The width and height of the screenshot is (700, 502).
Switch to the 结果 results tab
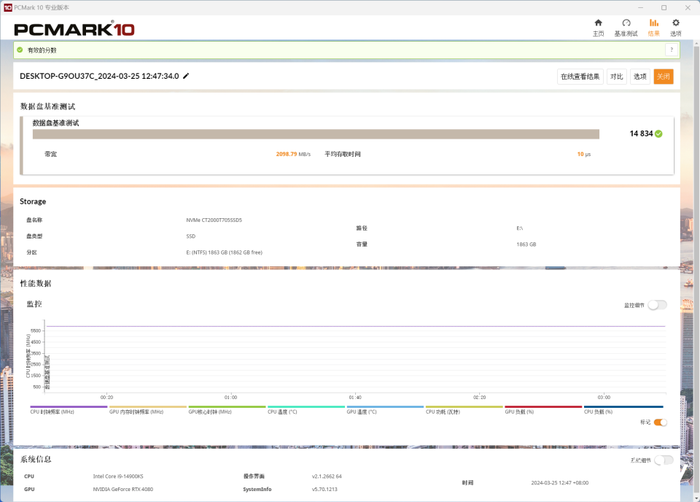click(x=654, y=28)
